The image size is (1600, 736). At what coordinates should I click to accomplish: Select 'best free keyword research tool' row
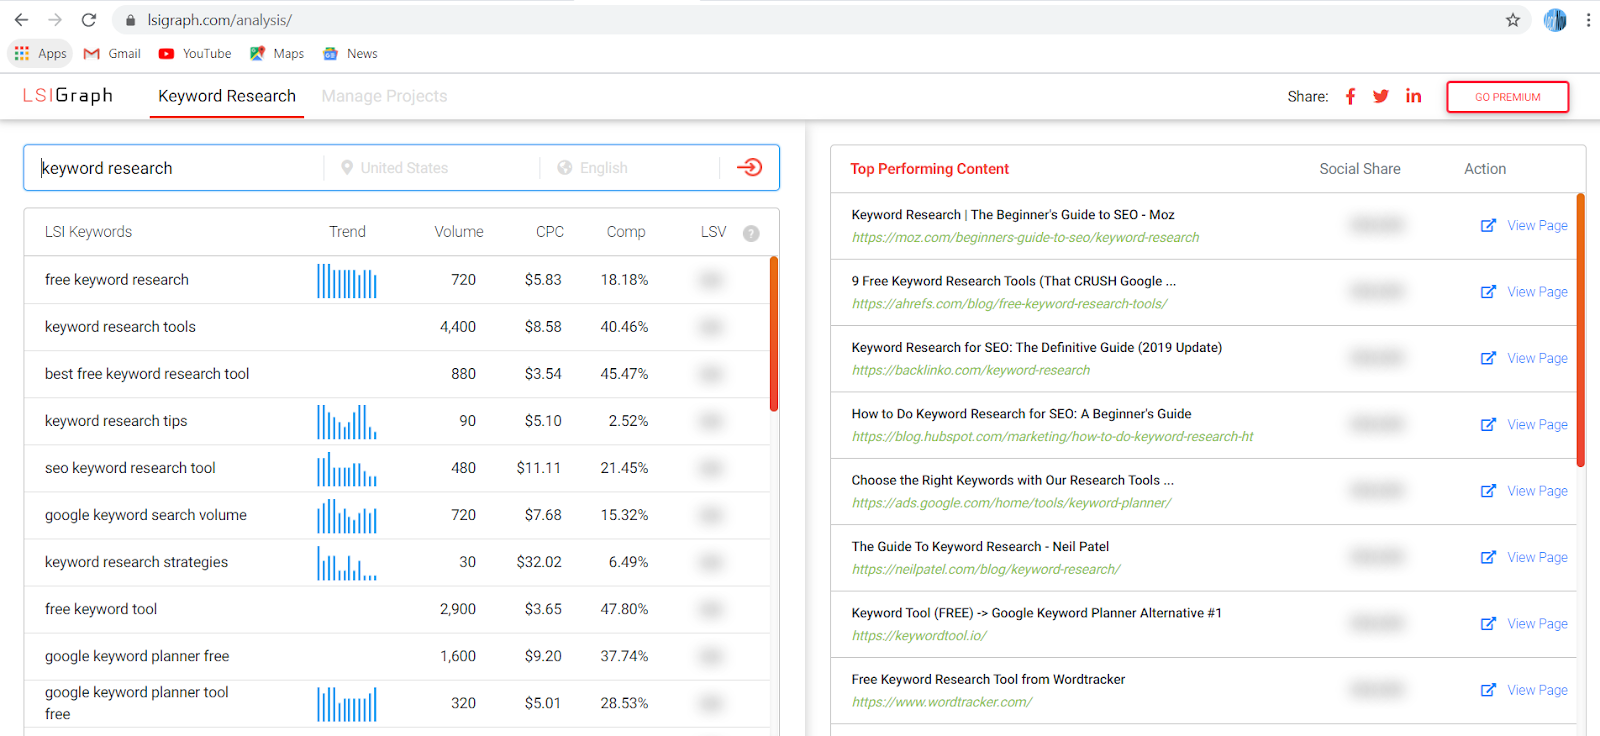tap(397, 374)
